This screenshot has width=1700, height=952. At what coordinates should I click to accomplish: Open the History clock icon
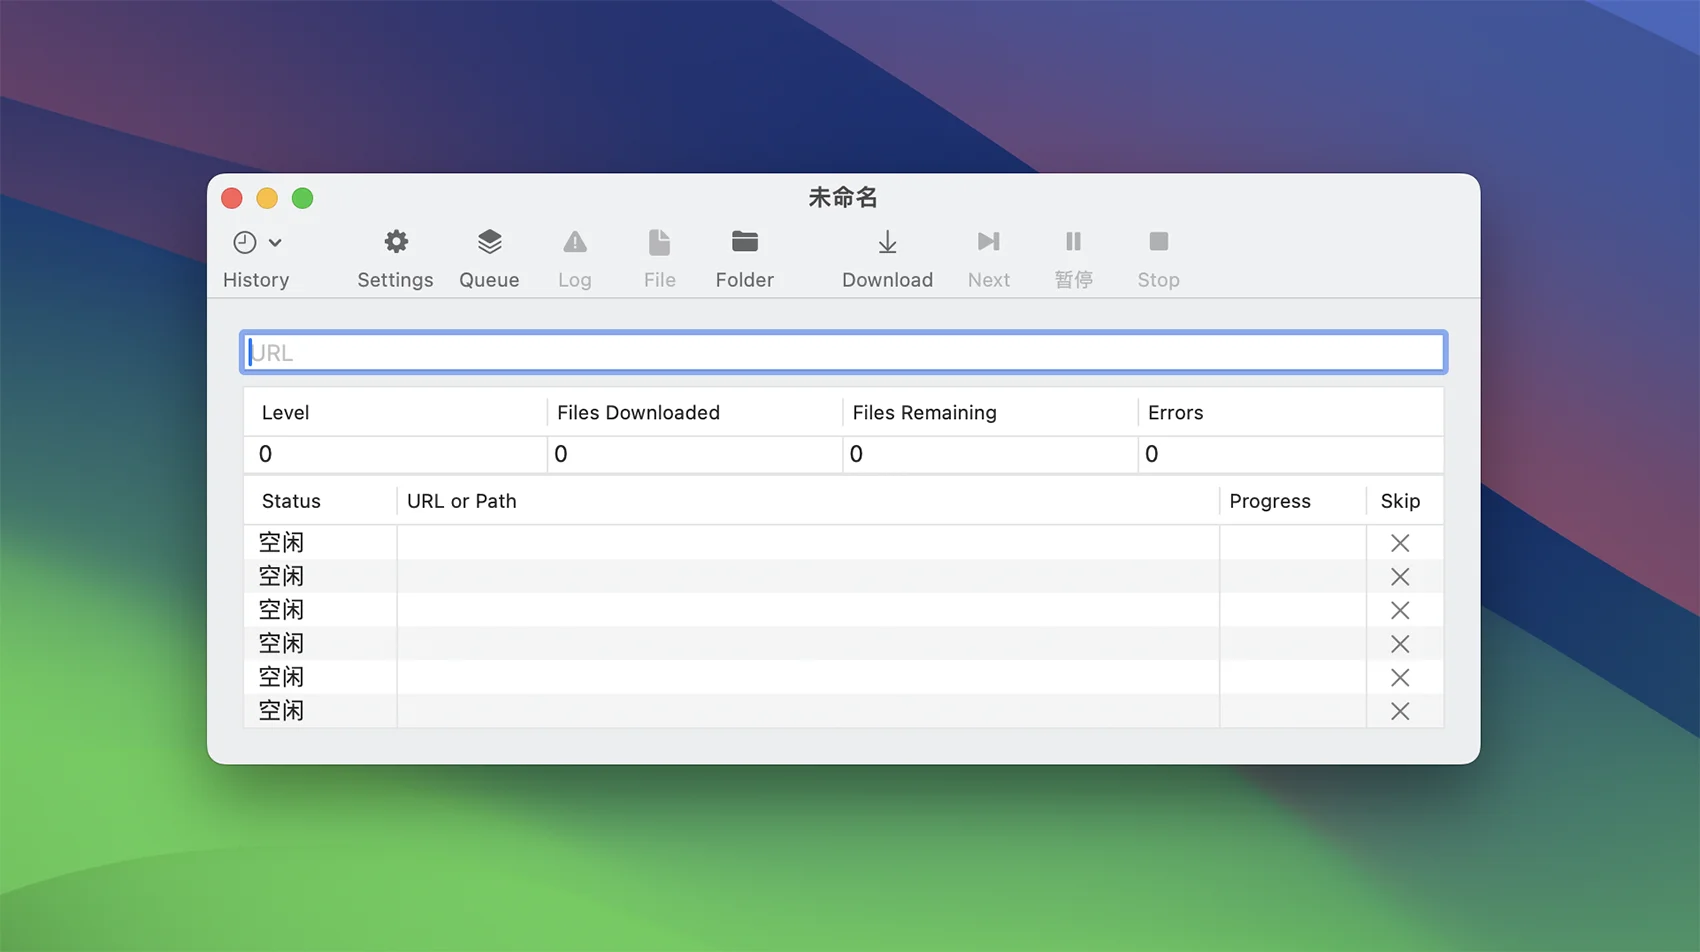point(244,242)
